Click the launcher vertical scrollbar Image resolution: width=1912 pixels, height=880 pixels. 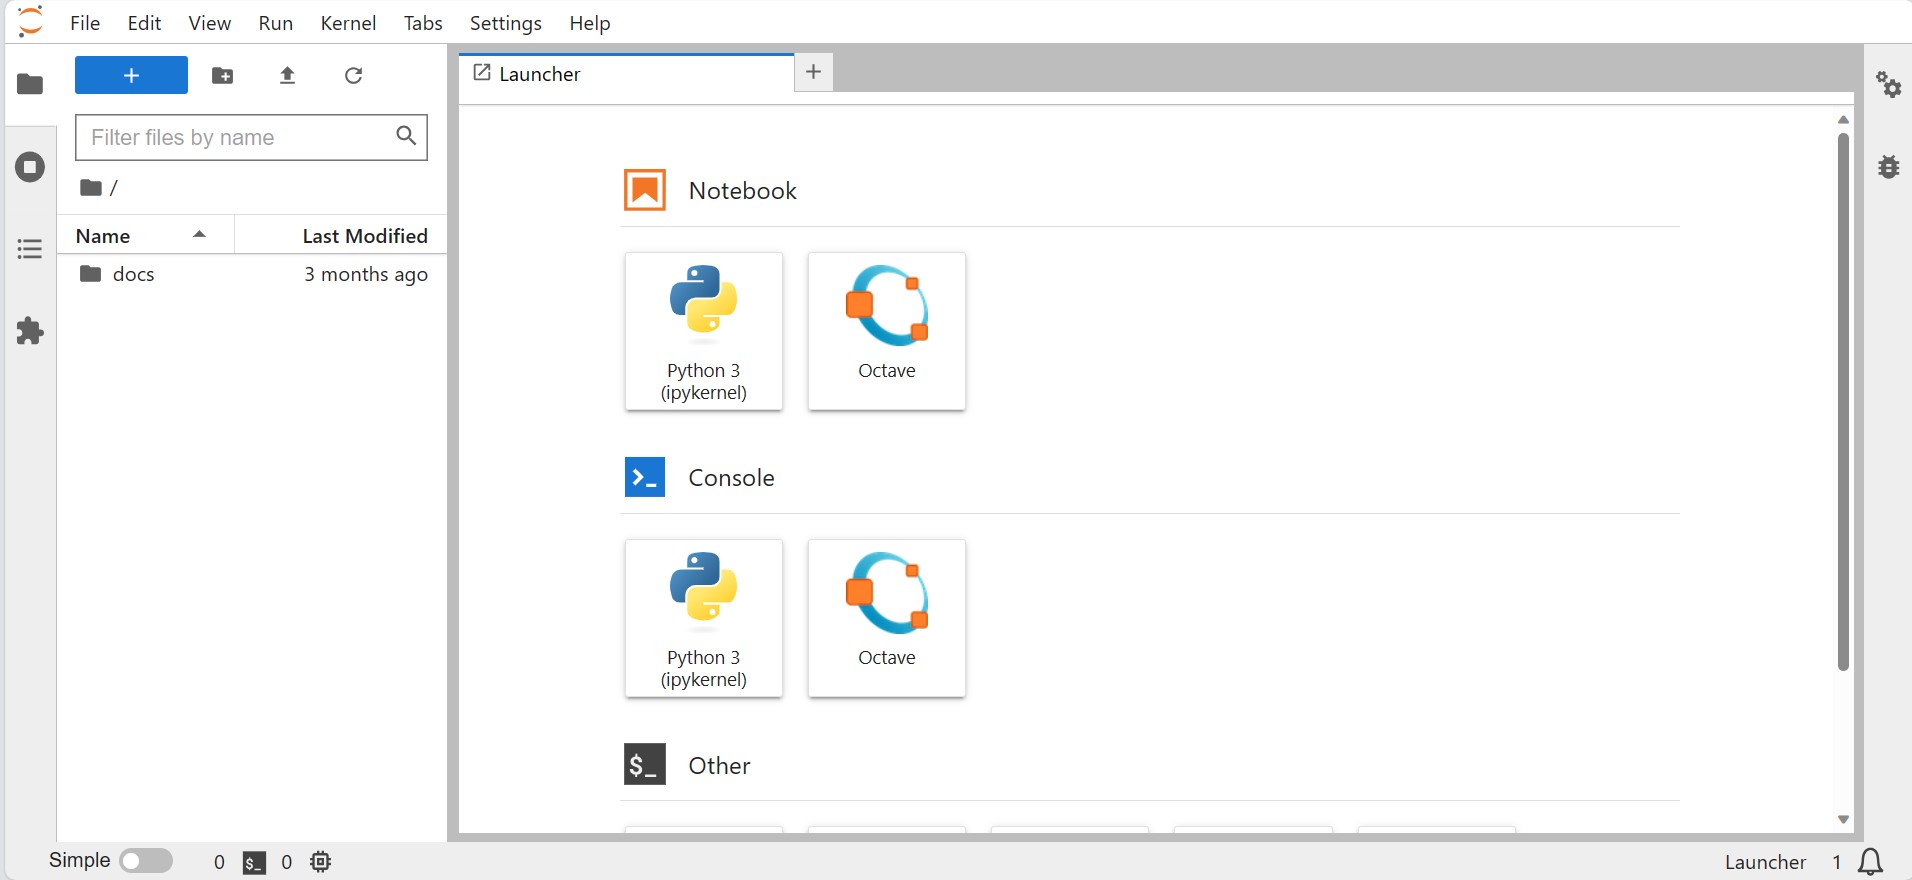click(x=1843, y=400)
